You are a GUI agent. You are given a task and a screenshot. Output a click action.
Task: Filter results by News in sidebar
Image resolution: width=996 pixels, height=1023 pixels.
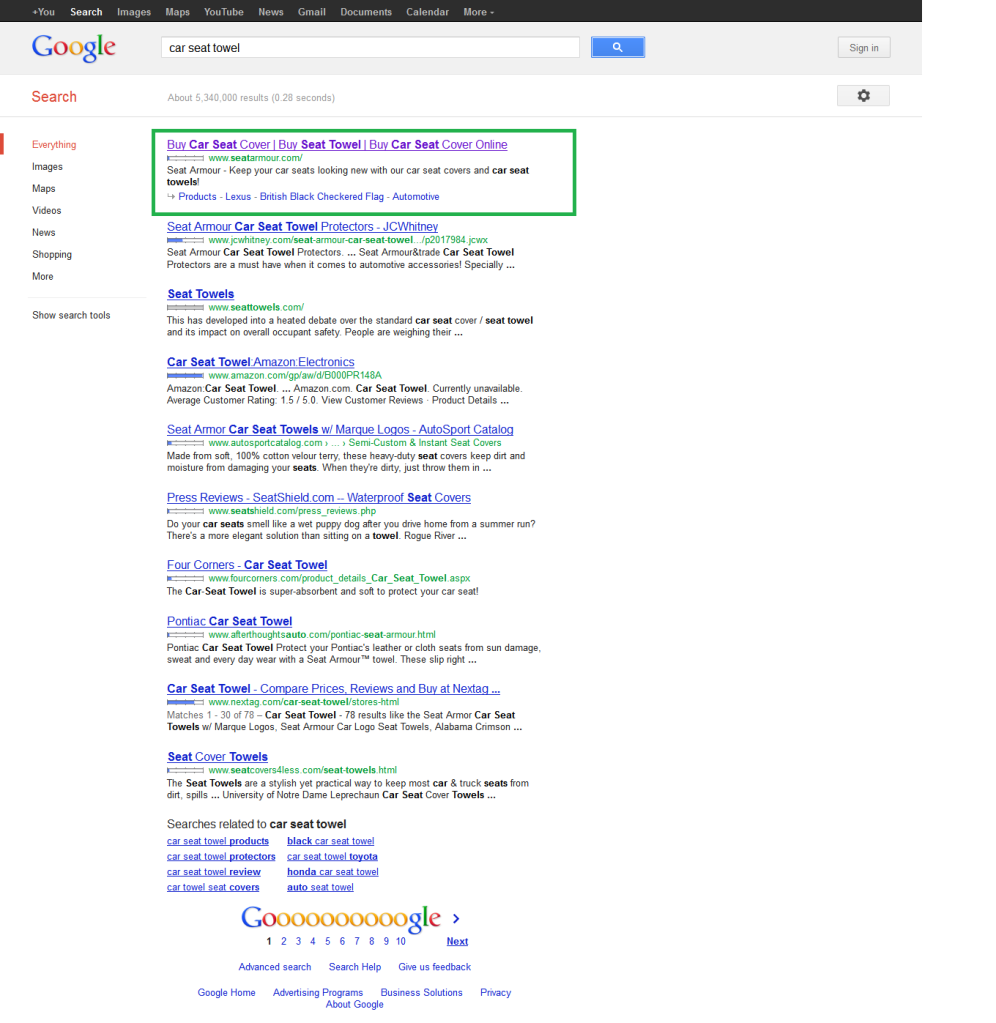(44, 232)
